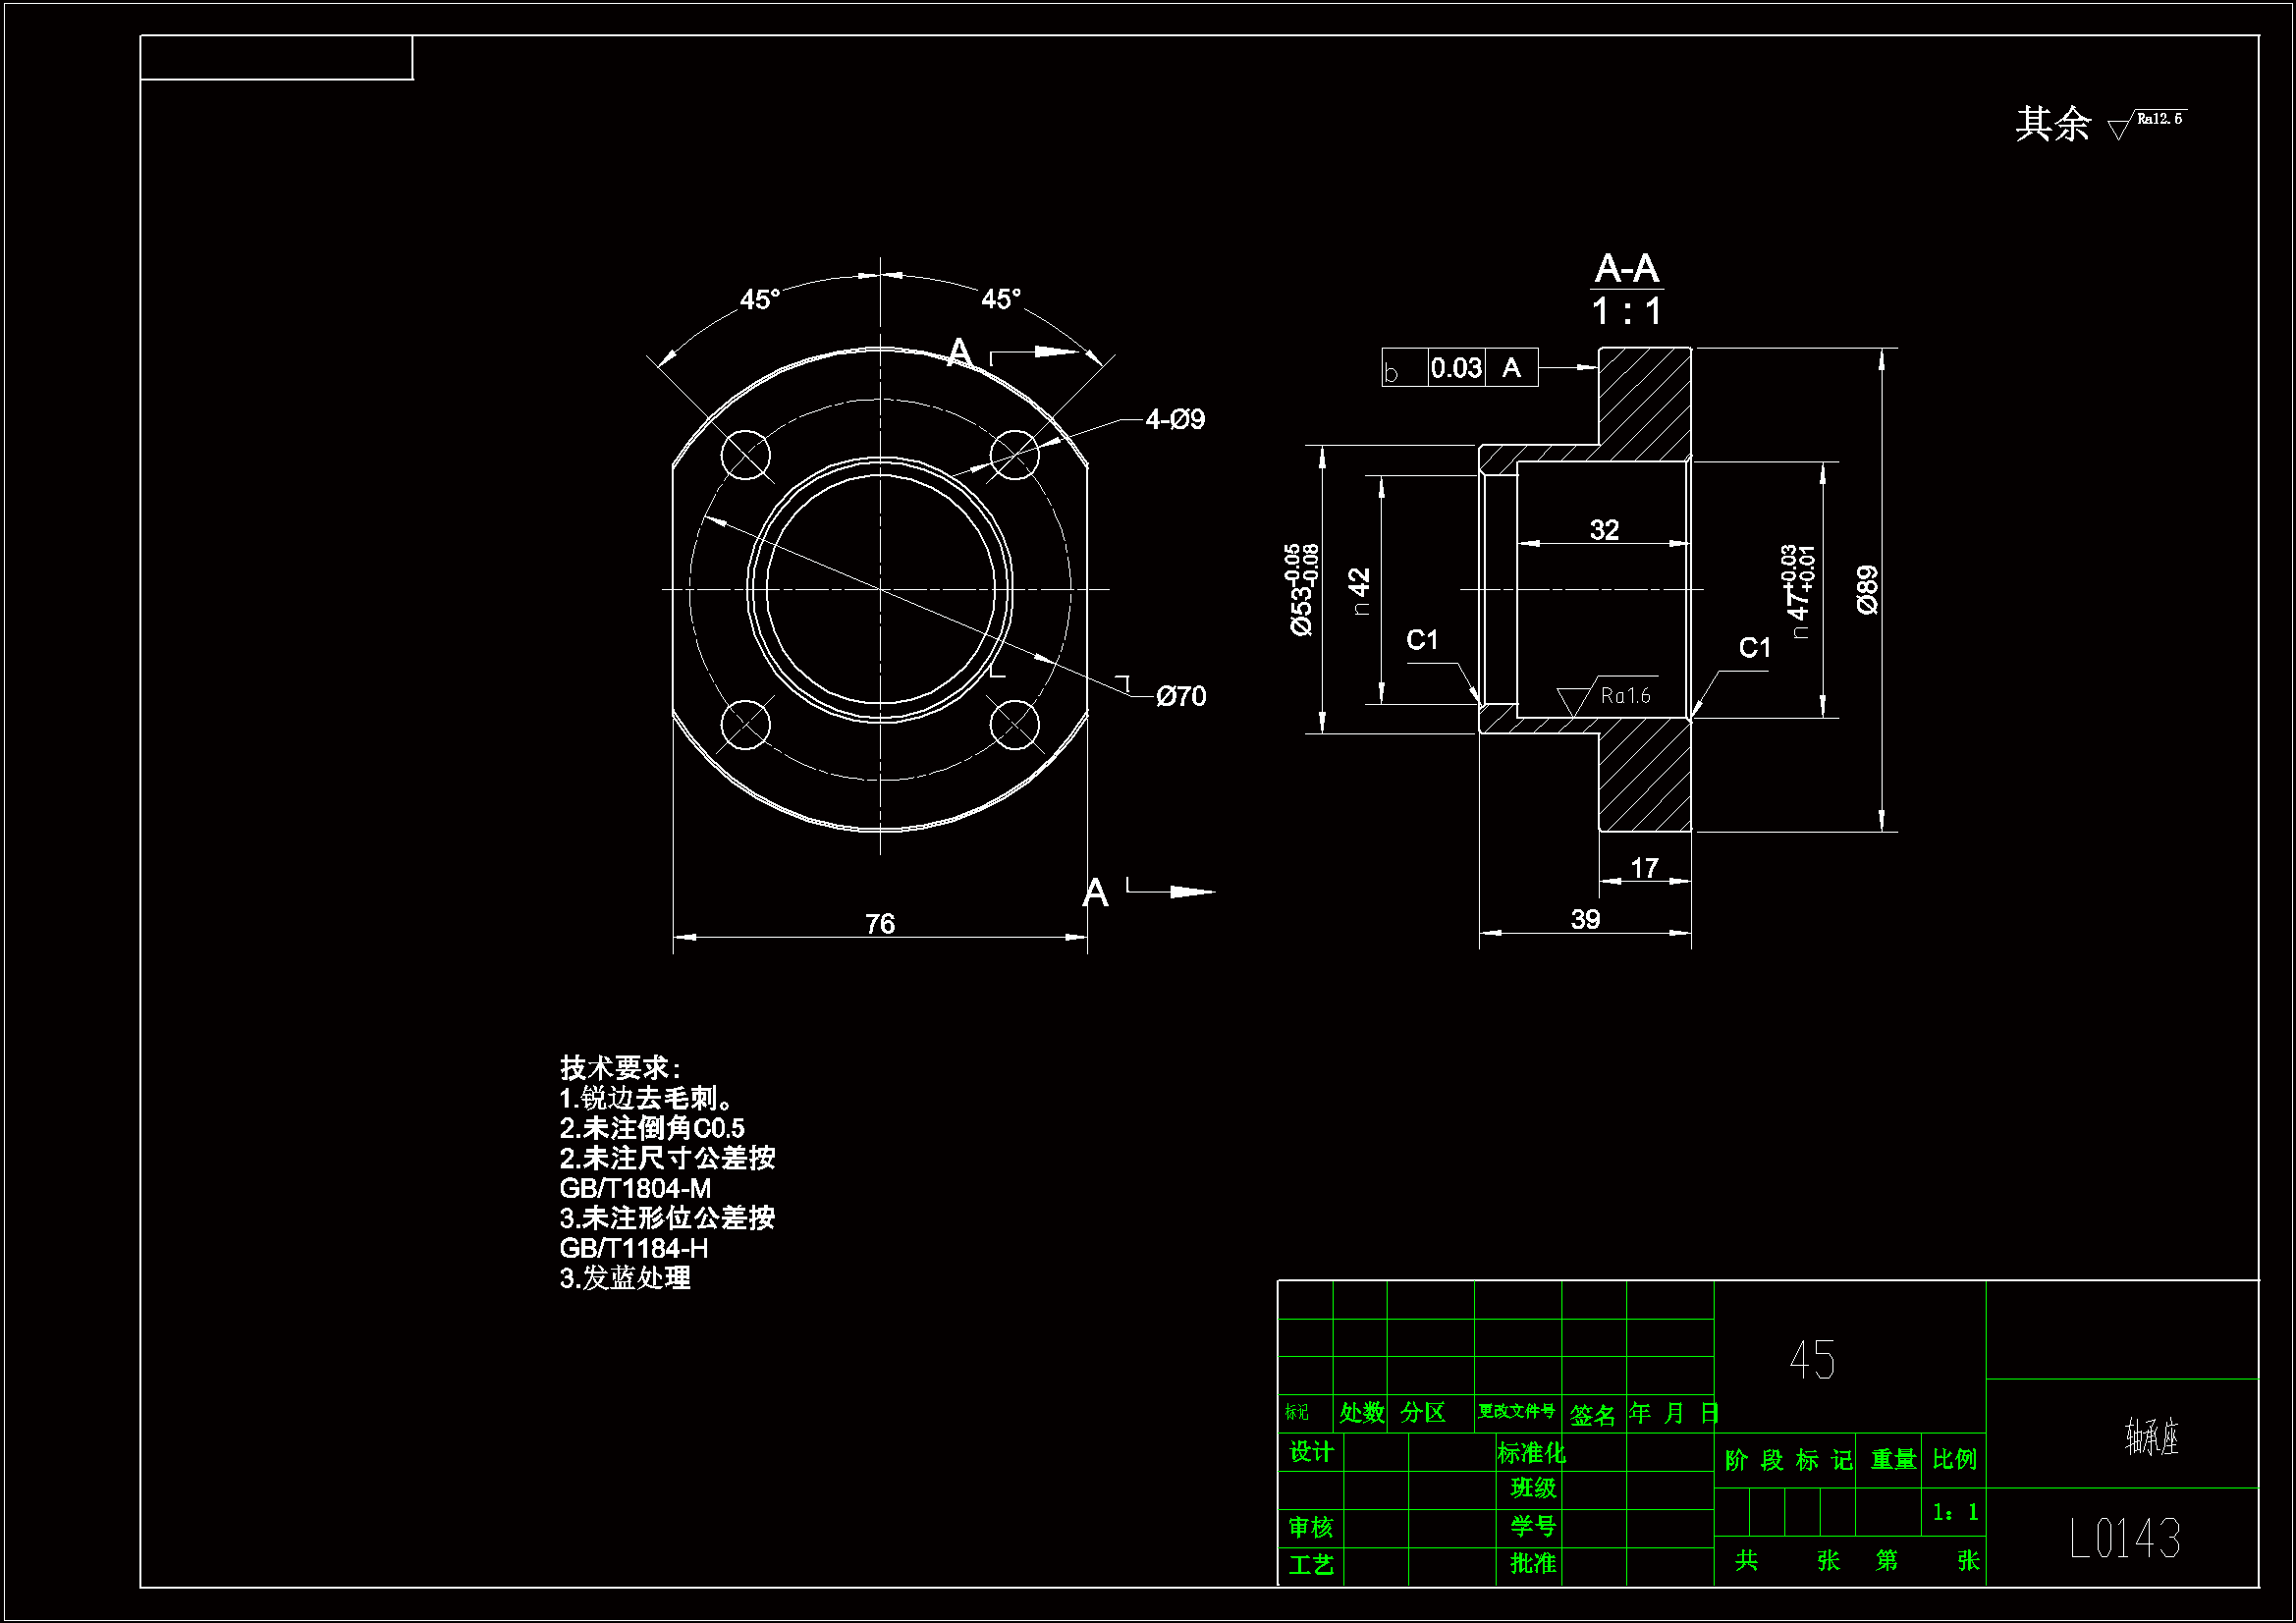Select the 4-Ø9 hole callout text
Viewport: 2296px width, 1623px height.
(x=1175, y=419)
